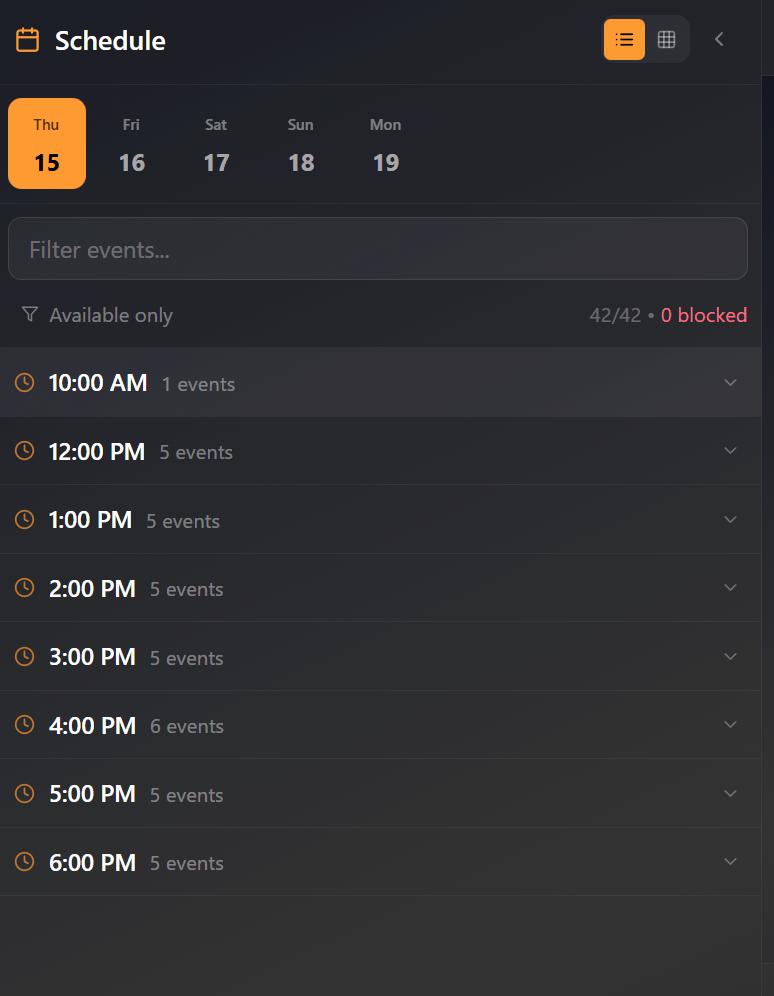The width and height of the screenshot is (774, 996).
Task: Expand the 5:00 PM events list
Action: tap(730, 793)
